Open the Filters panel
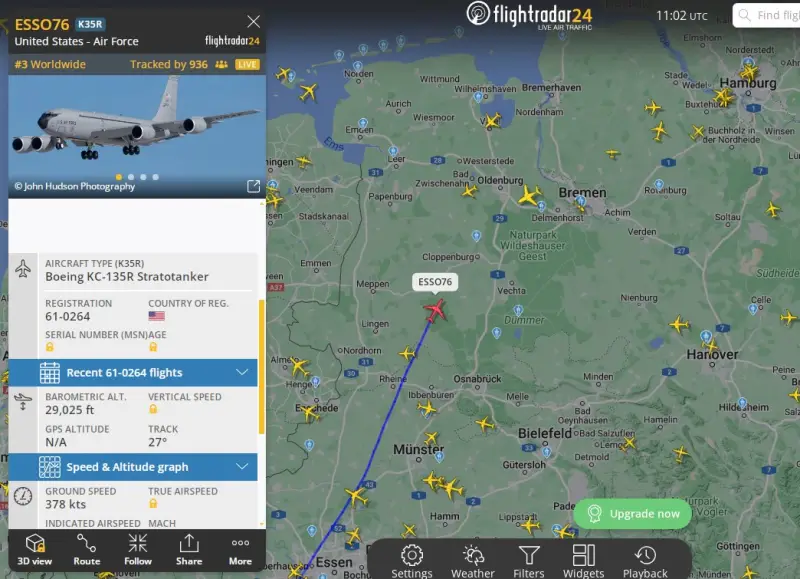Image resolution: width=800 pixels, height=579 pixels. click(529, 561)
